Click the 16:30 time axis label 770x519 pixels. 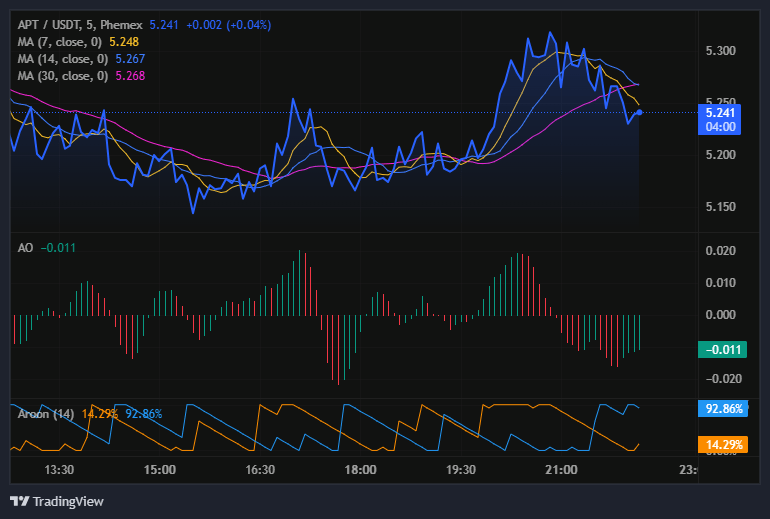(x=260, y=469)
